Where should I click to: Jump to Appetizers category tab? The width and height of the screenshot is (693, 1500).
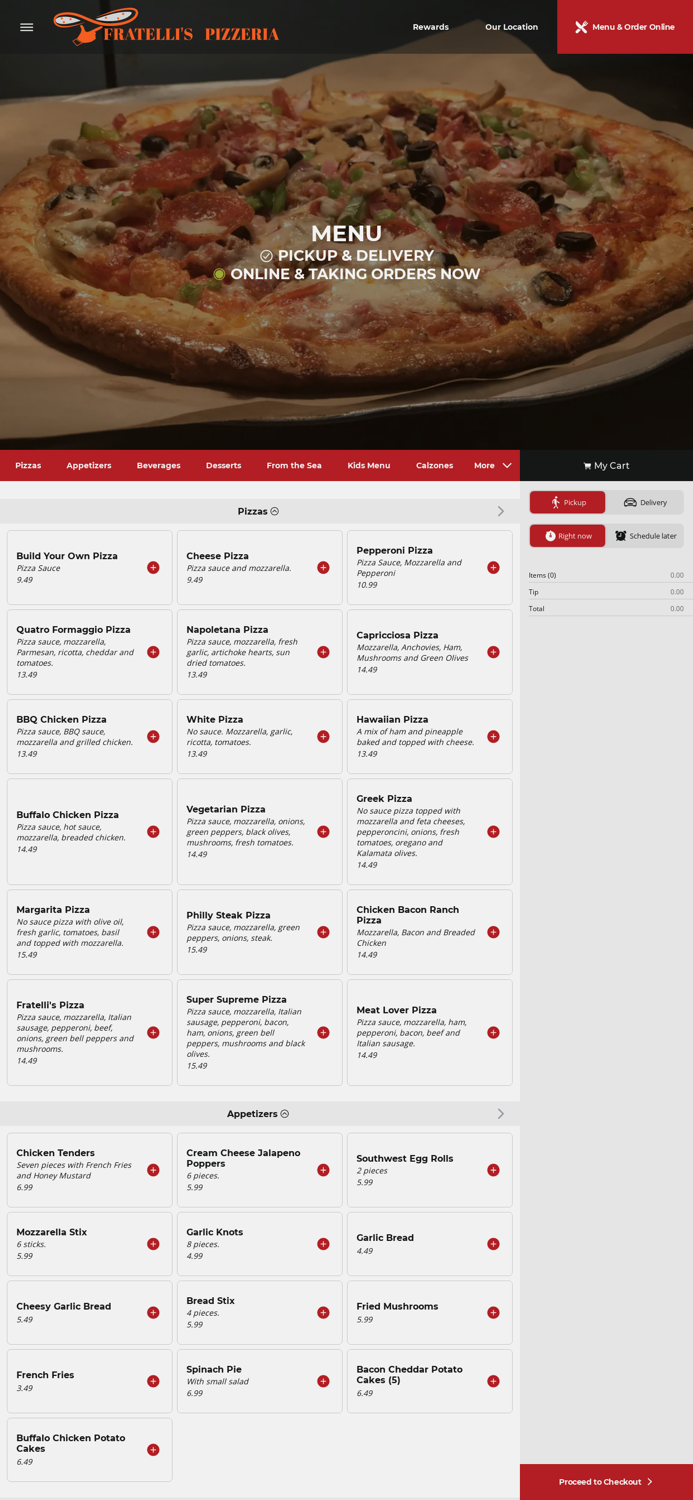coord(89,465)
